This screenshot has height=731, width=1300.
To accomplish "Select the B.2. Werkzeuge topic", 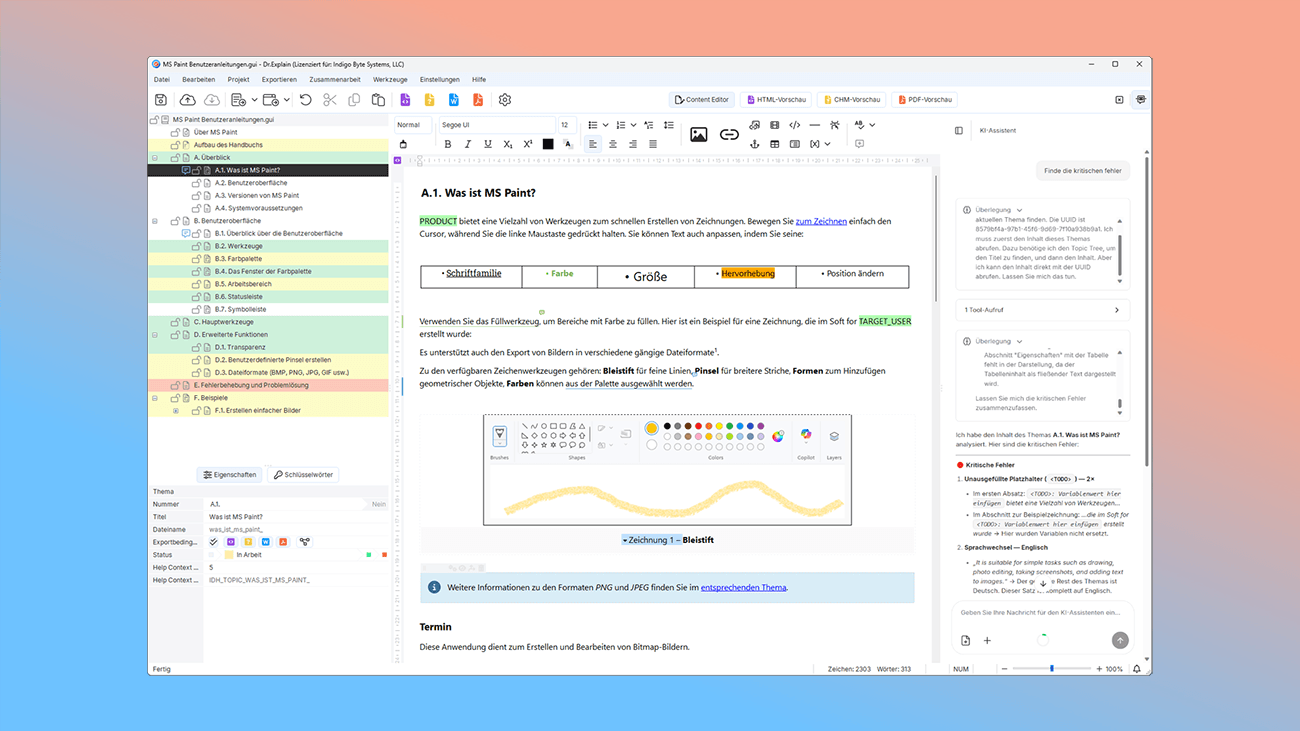I will [238, 246].
